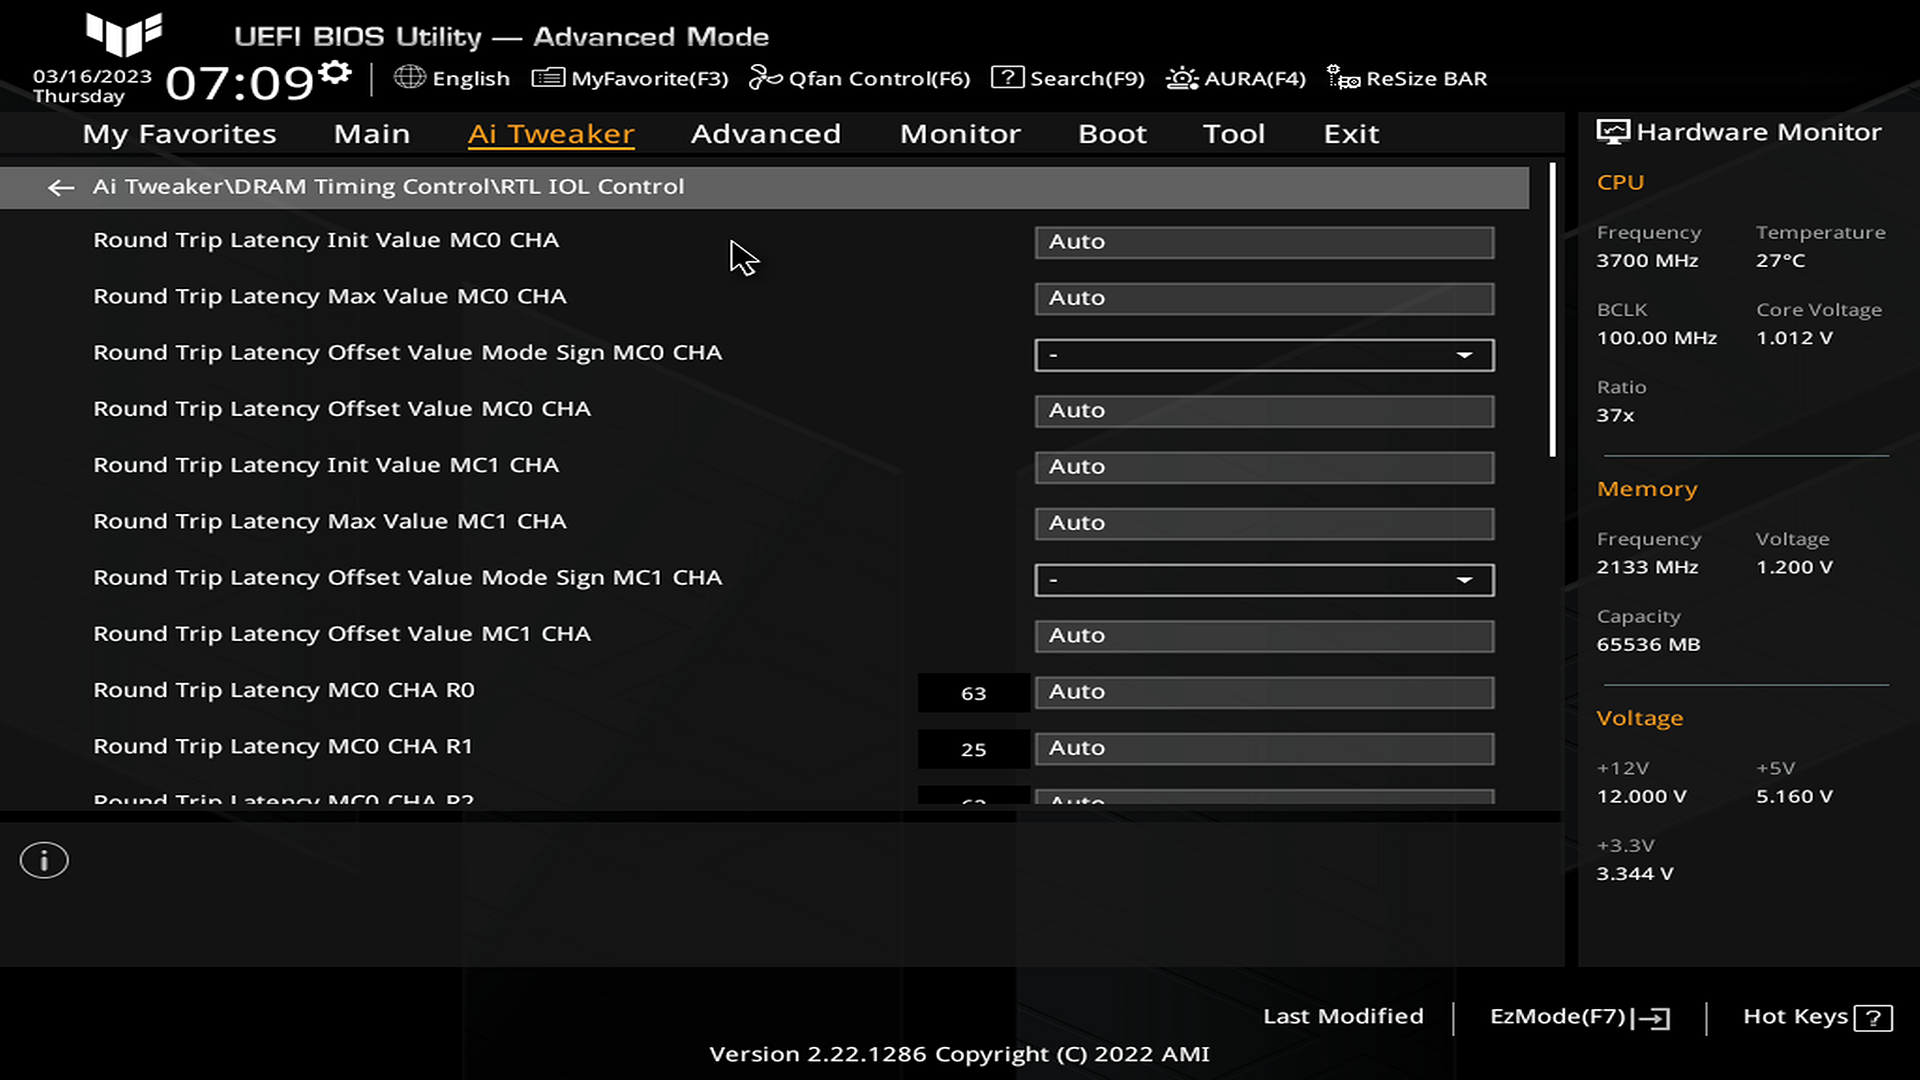Toggle Round Trip Latency Max Value MC1 CHA
This screenshot has width=1920, height=1080.
(x=1263, y=521)
